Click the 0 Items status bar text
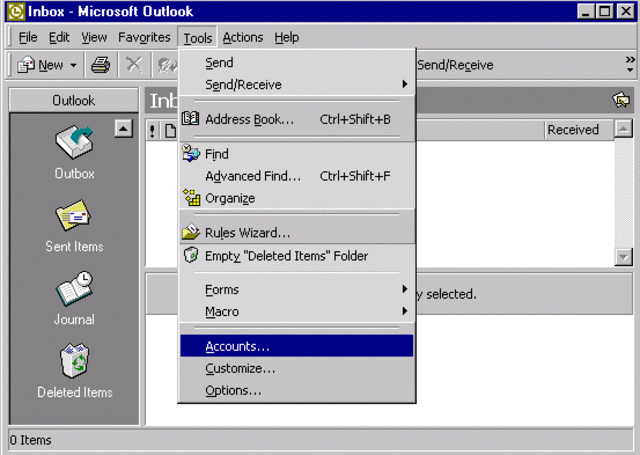 point(31,440)
